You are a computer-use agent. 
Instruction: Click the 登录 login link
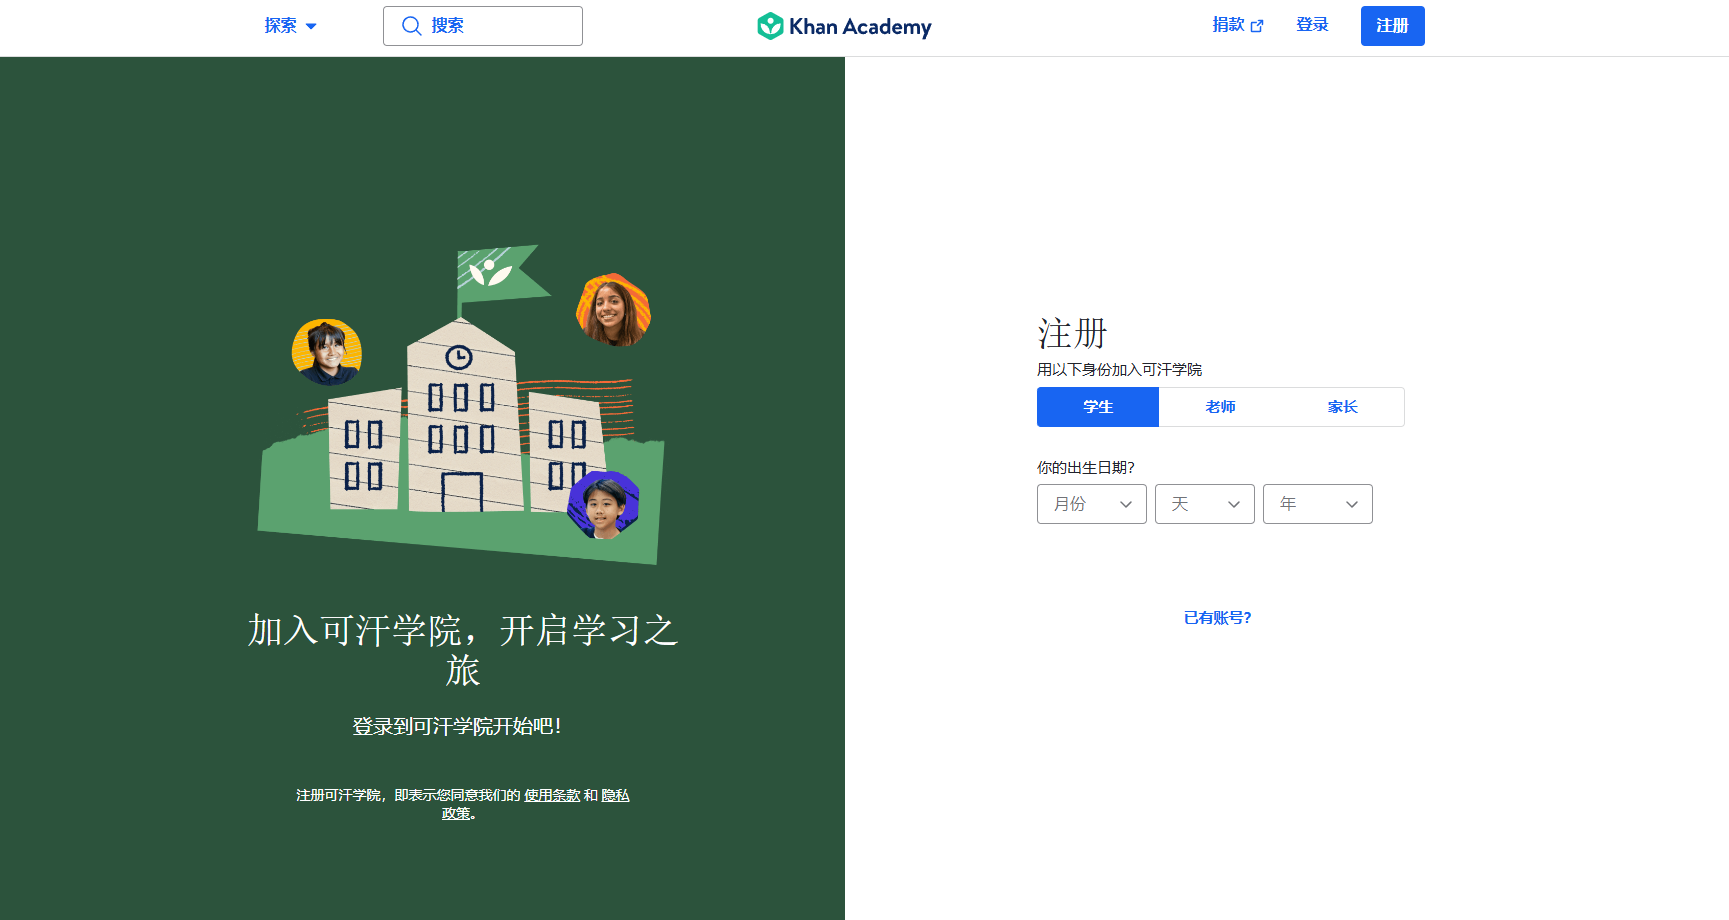(x=1312, y=25)
